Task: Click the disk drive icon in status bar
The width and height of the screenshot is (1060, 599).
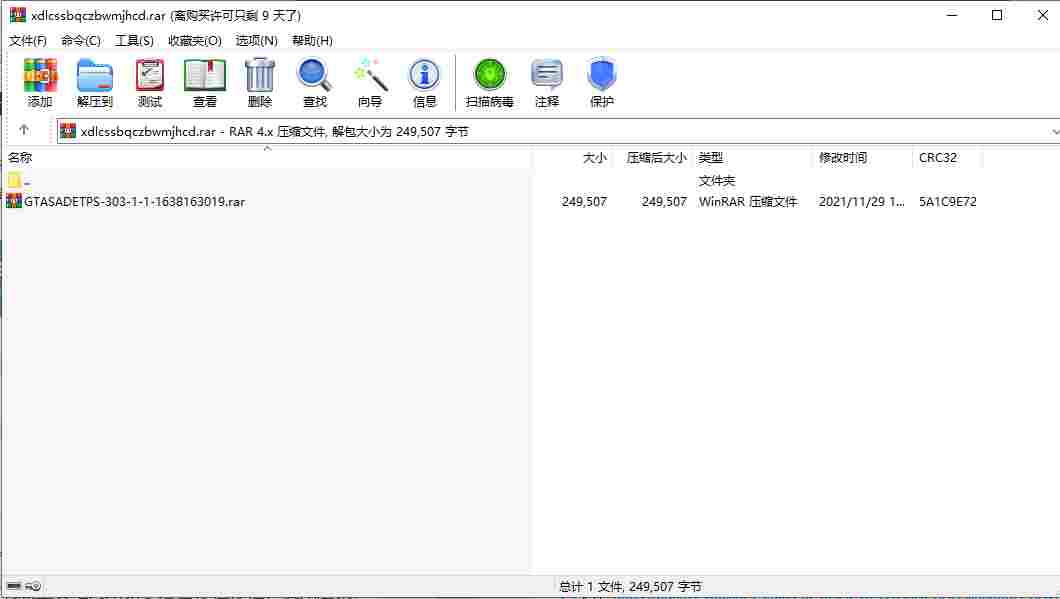Action: point(14,585)
